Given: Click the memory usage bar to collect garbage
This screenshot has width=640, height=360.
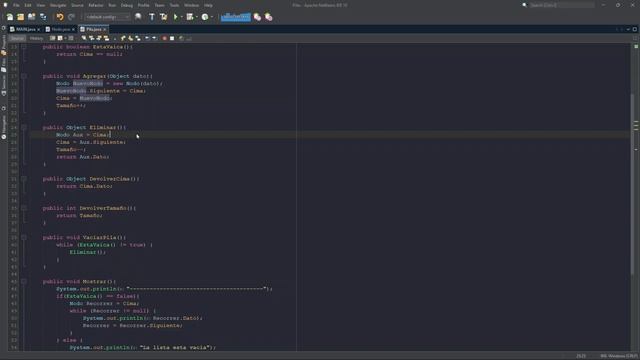Looking at the screenshot, I should tap(236, 17).
